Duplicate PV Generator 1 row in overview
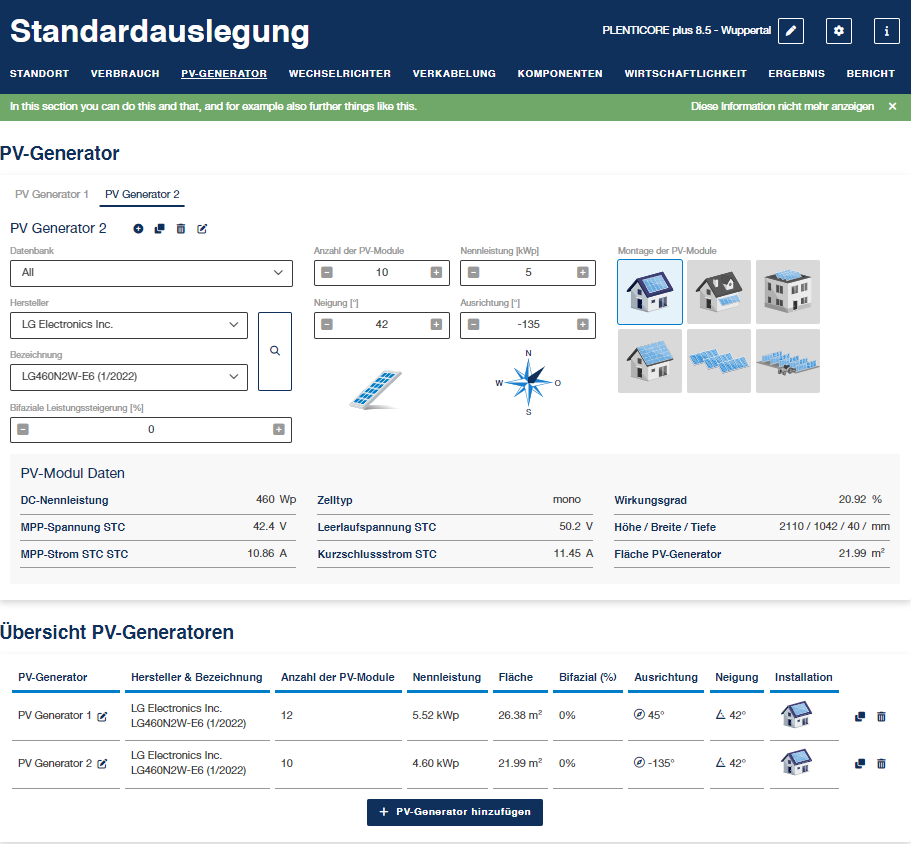The image size is (911, 844). point(860,717)
